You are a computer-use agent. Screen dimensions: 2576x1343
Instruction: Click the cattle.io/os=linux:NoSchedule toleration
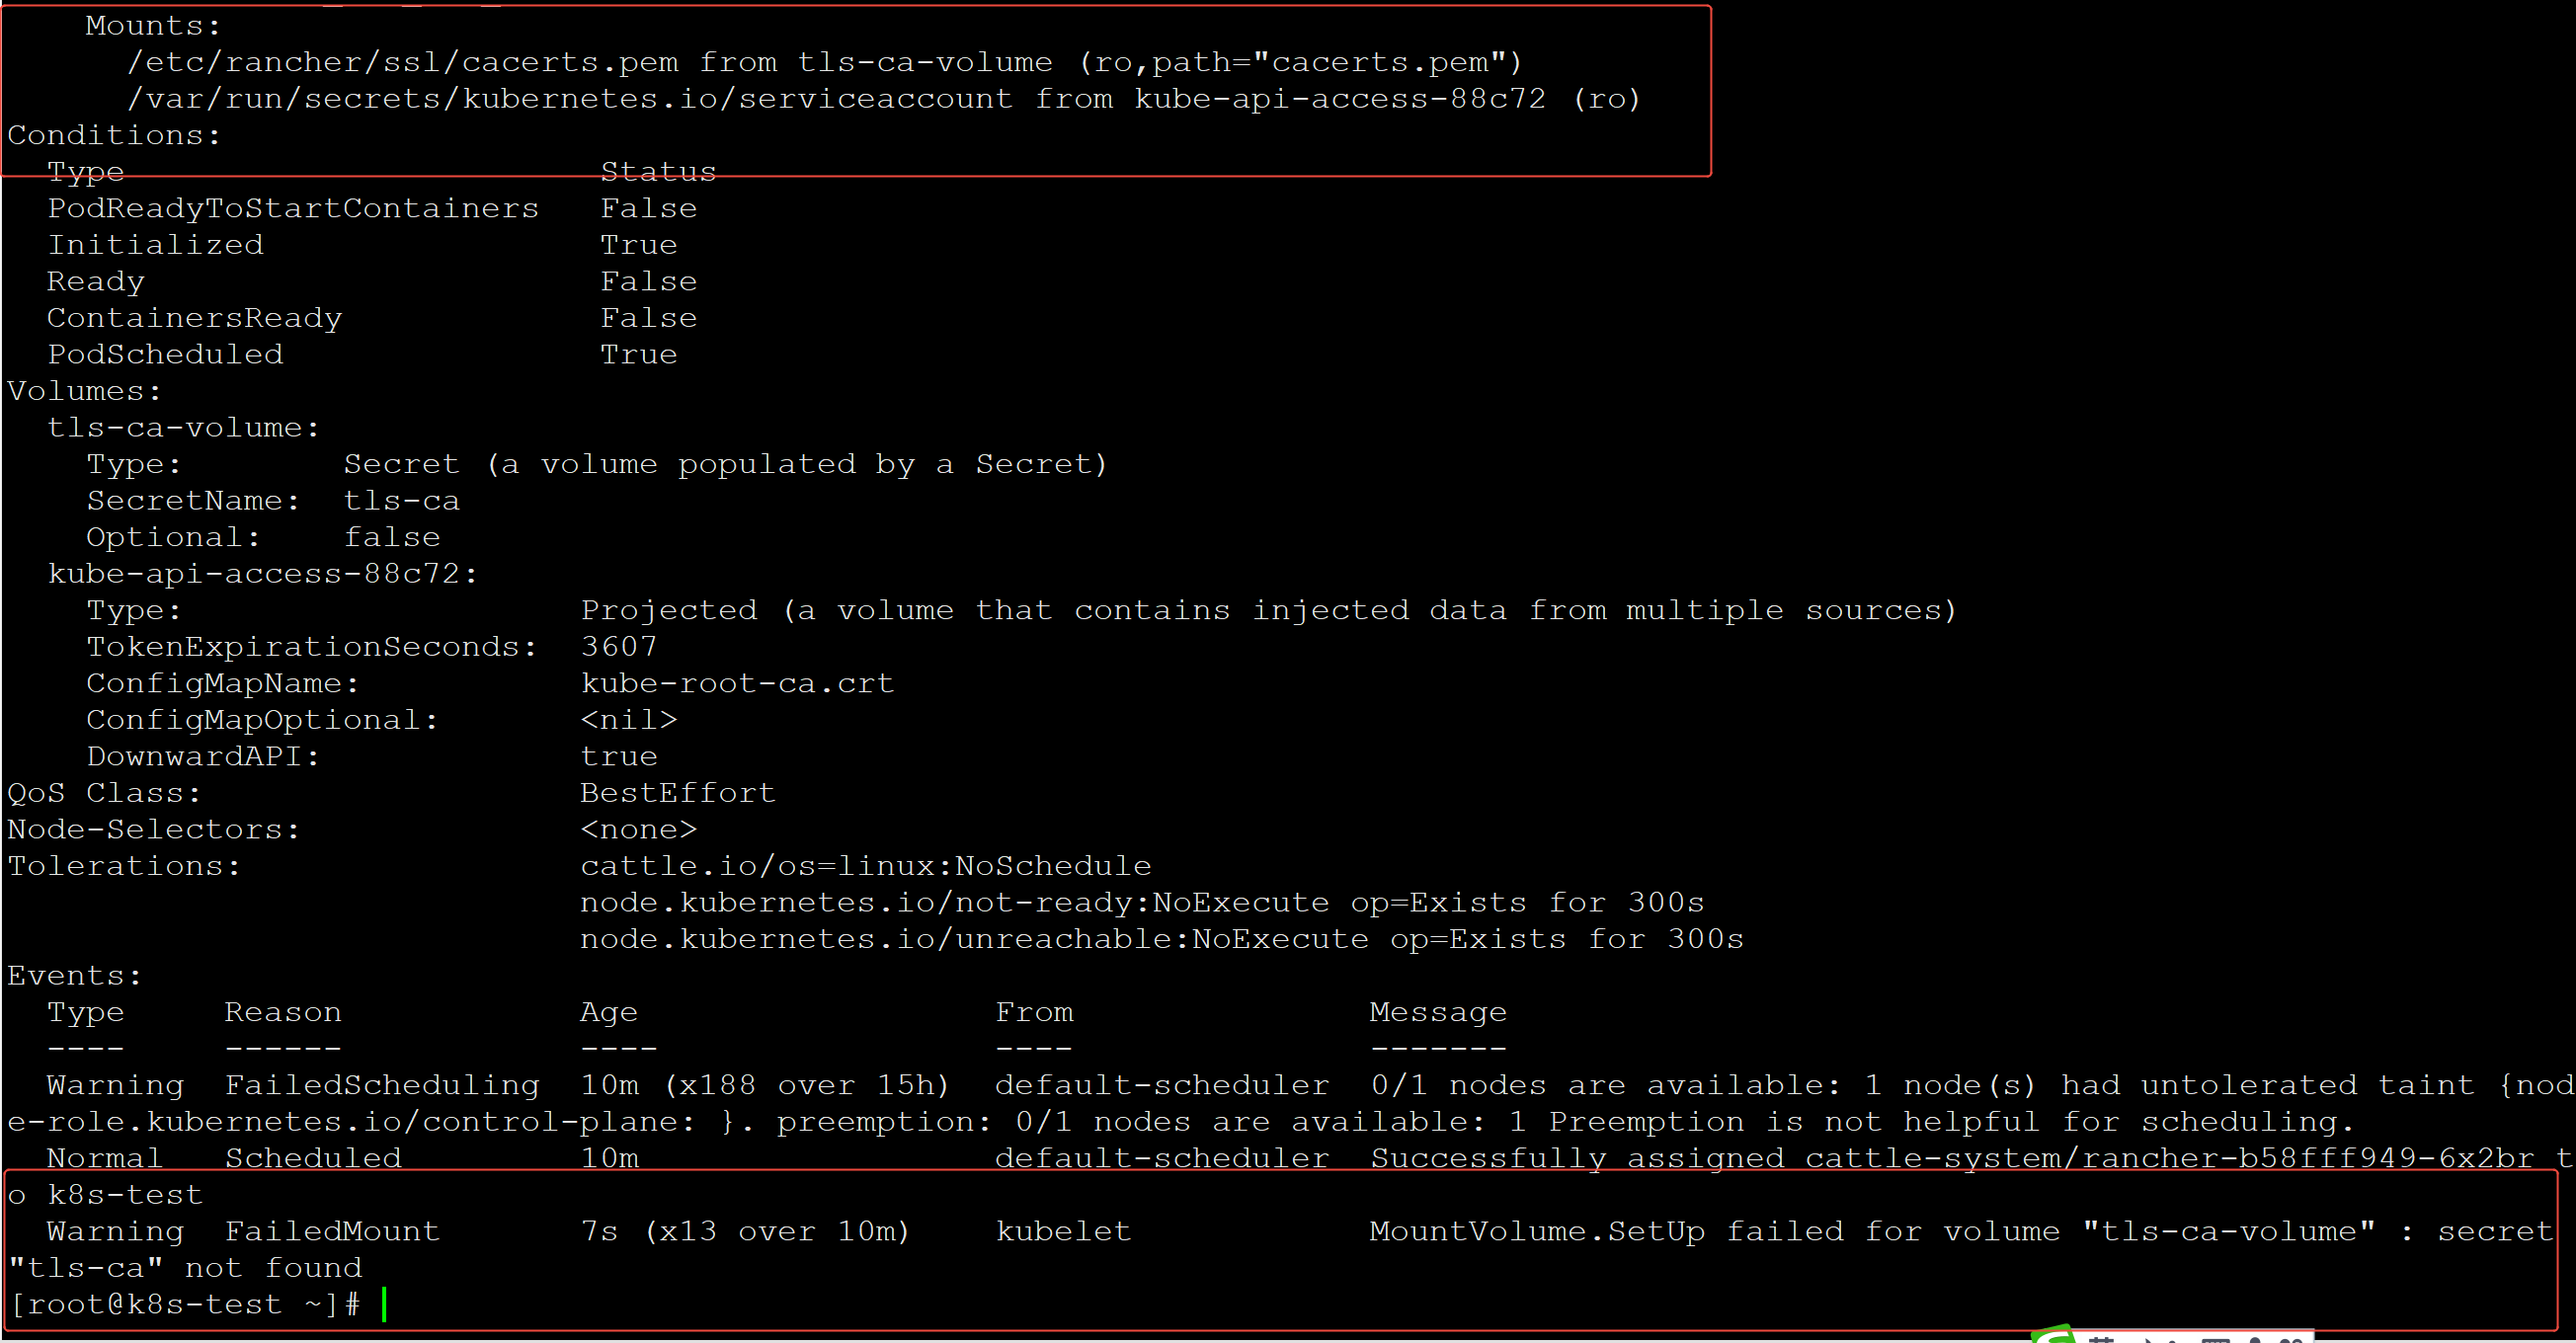[x=865, y=866]
